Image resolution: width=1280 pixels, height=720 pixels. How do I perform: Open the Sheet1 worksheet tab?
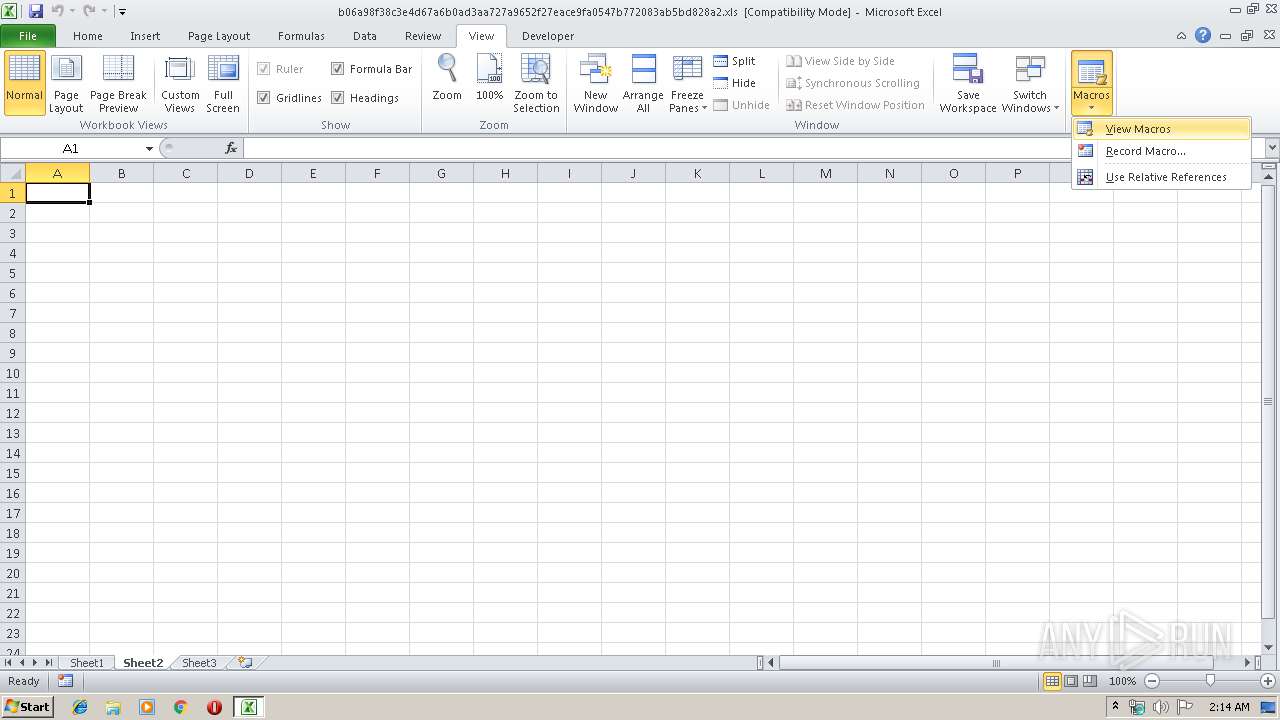click(x=86, y=663)
